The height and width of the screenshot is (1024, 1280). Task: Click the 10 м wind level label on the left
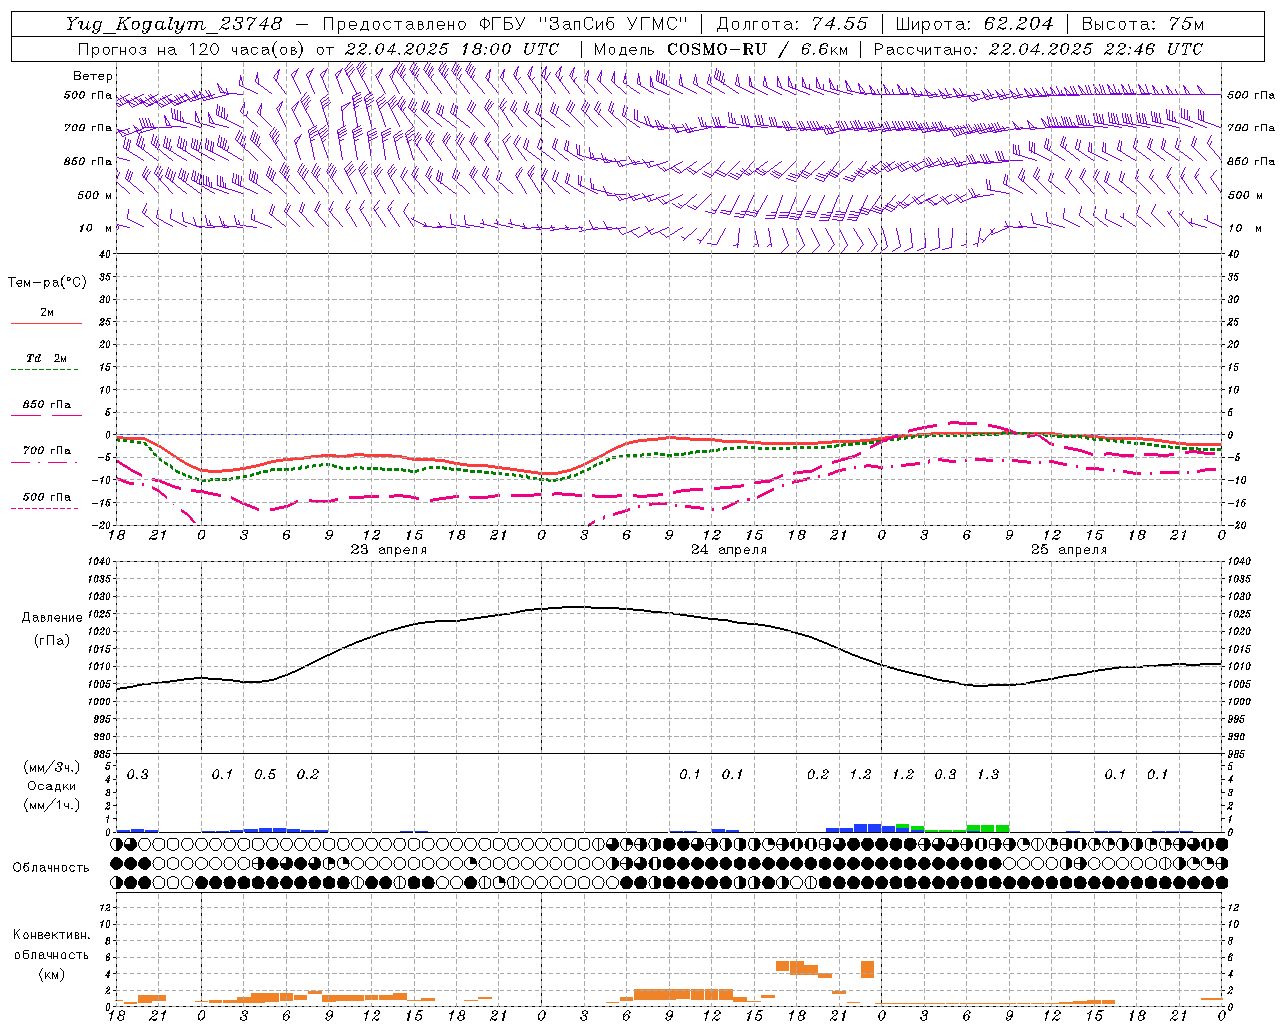[x=95, y=228]
